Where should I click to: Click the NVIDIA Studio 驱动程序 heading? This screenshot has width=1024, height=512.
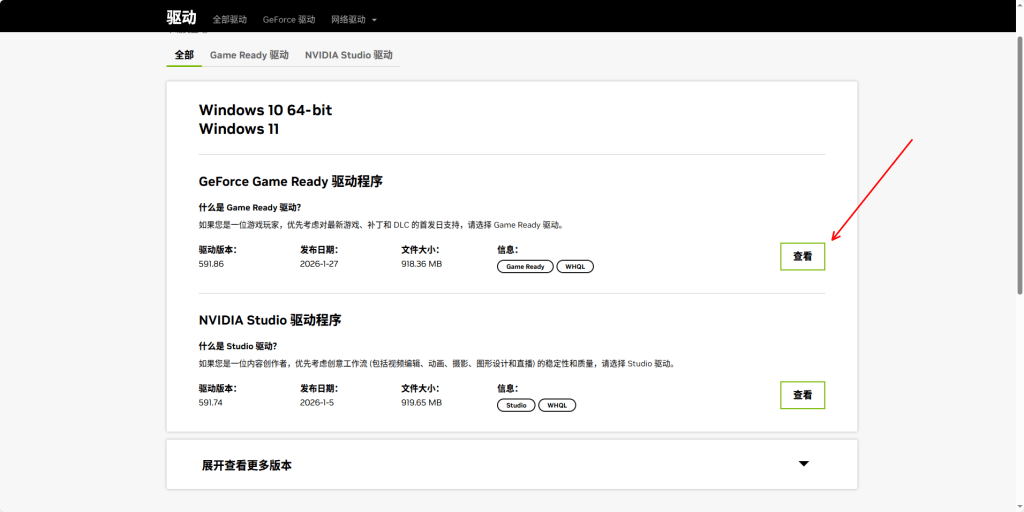pyautogui.click(x=270, y=320)
